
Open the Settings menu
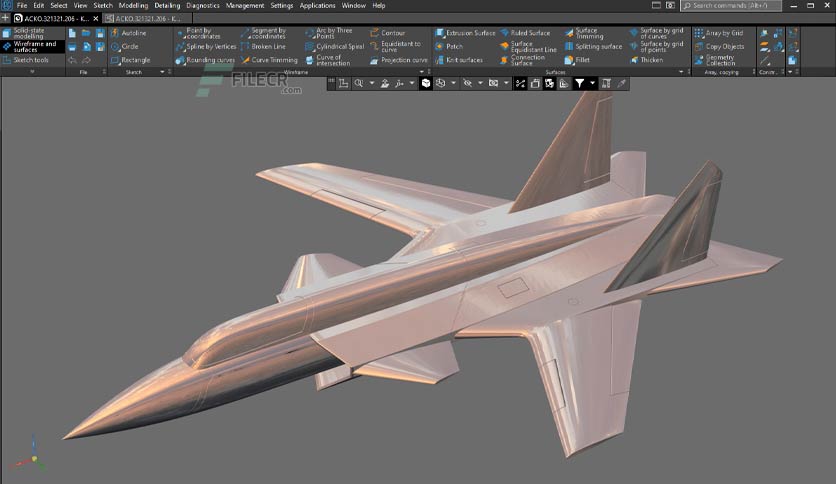click(x=282, y=5)
